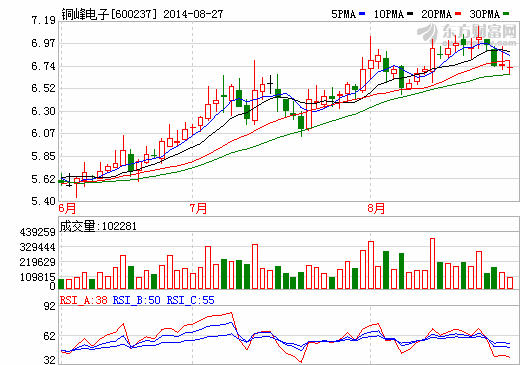
Task: Select the 6月 time axis label
Action: pos(67,209)
